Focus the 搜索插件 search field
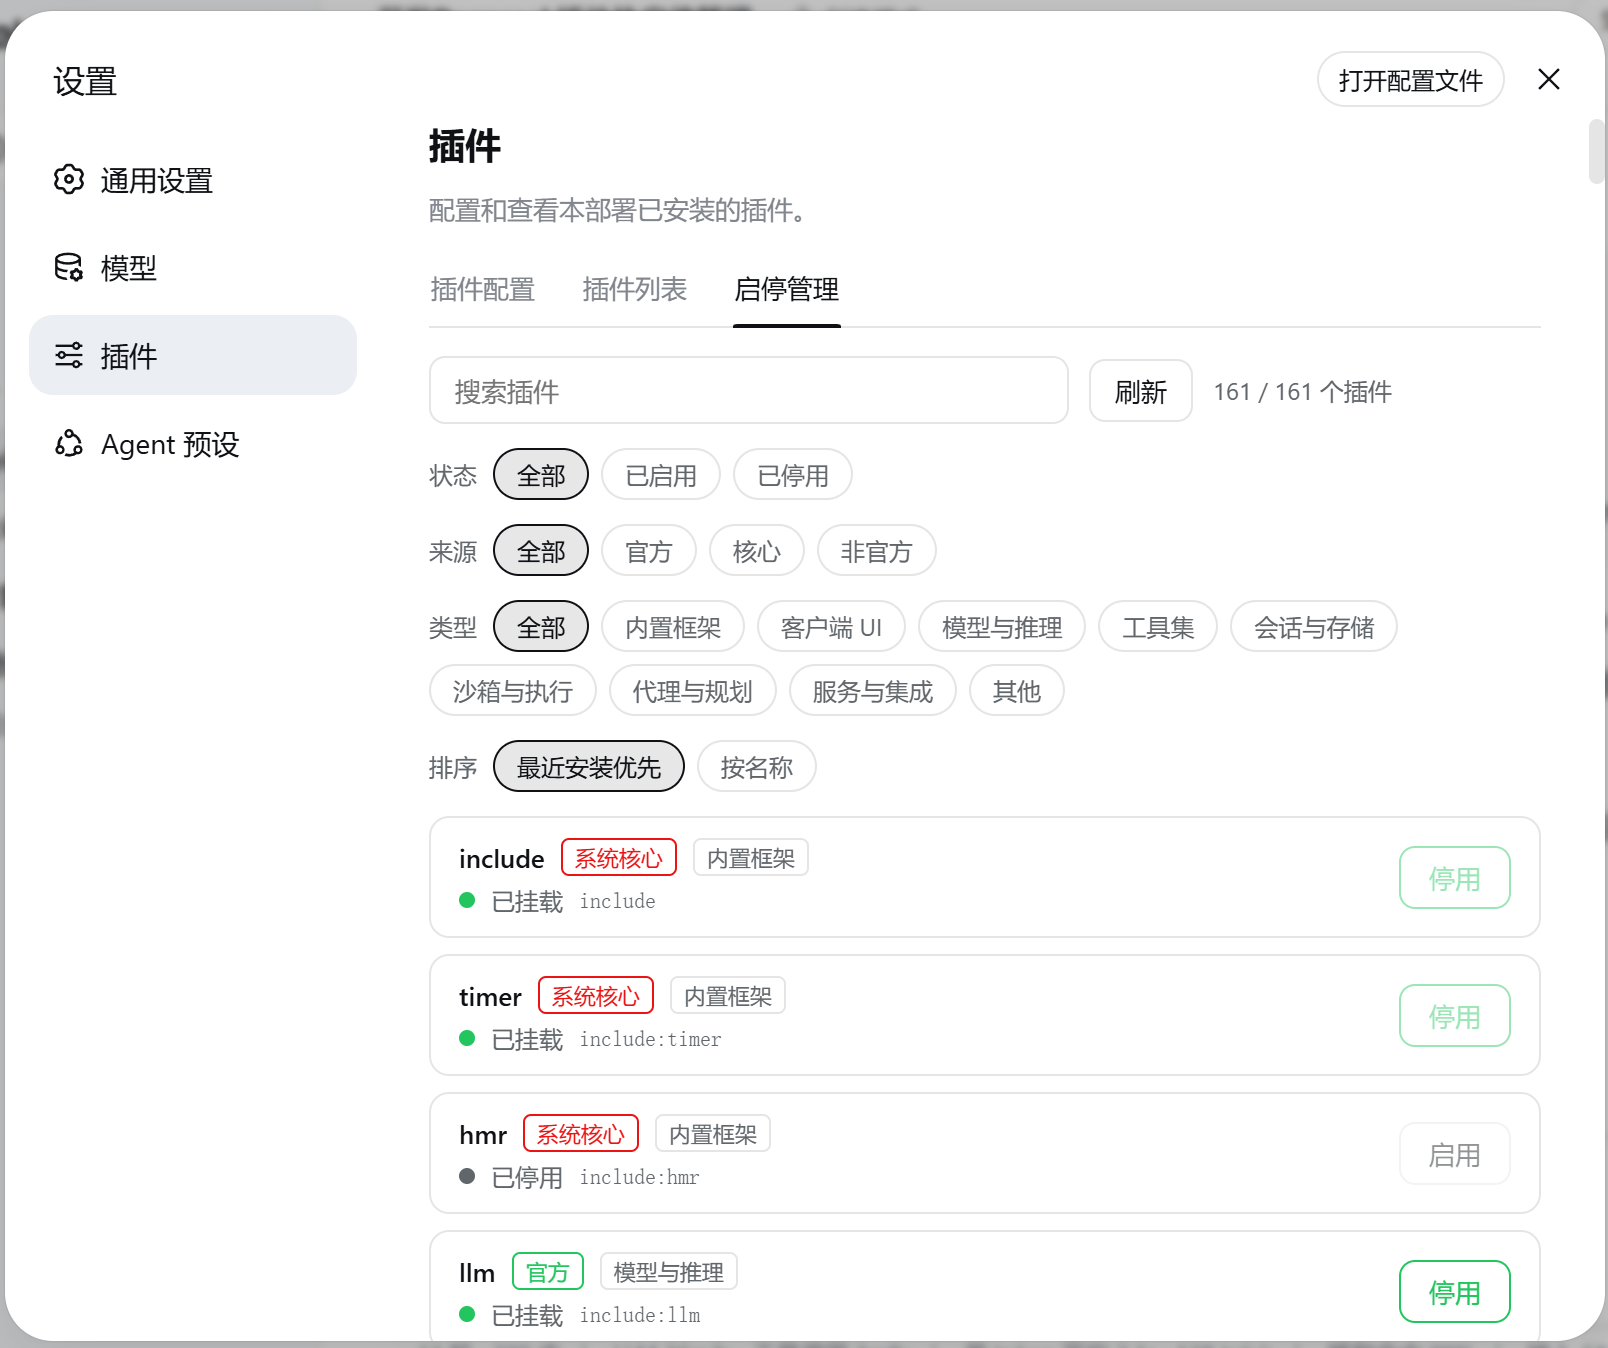Image resolution: width=1608 pixels, height=1348 pixels. (x=749, y=391)
